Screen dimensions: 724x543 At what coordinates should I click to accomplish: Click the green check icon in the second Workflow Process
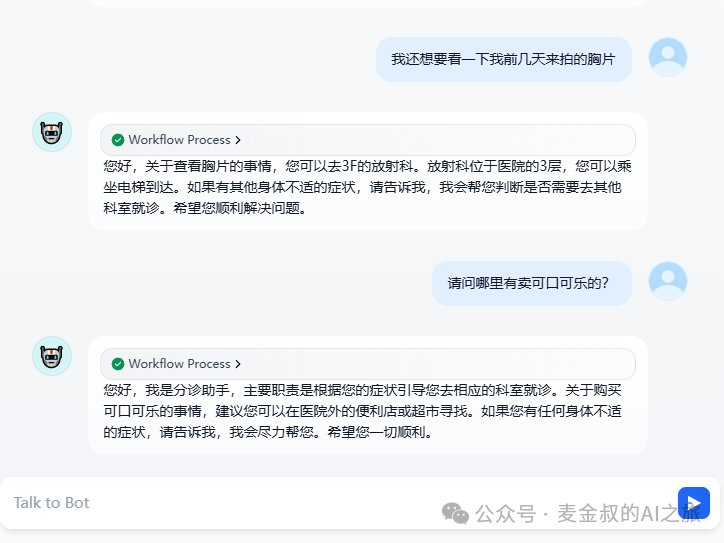click(118, 364)
